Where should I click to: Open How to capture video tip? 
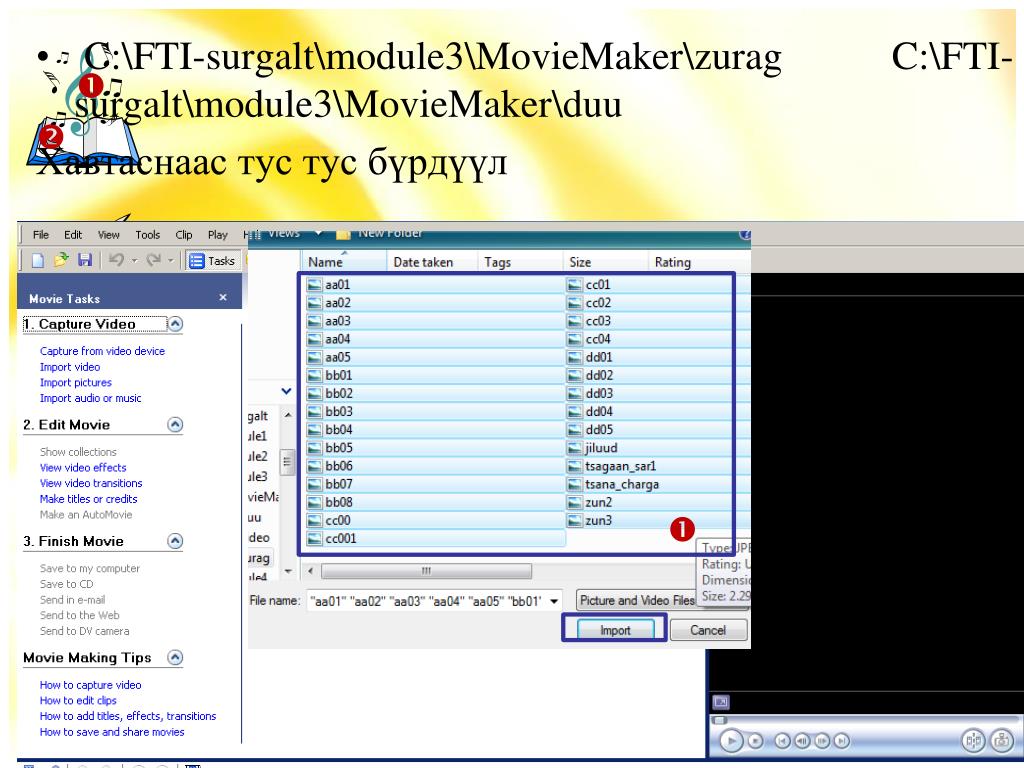(90, 685)
